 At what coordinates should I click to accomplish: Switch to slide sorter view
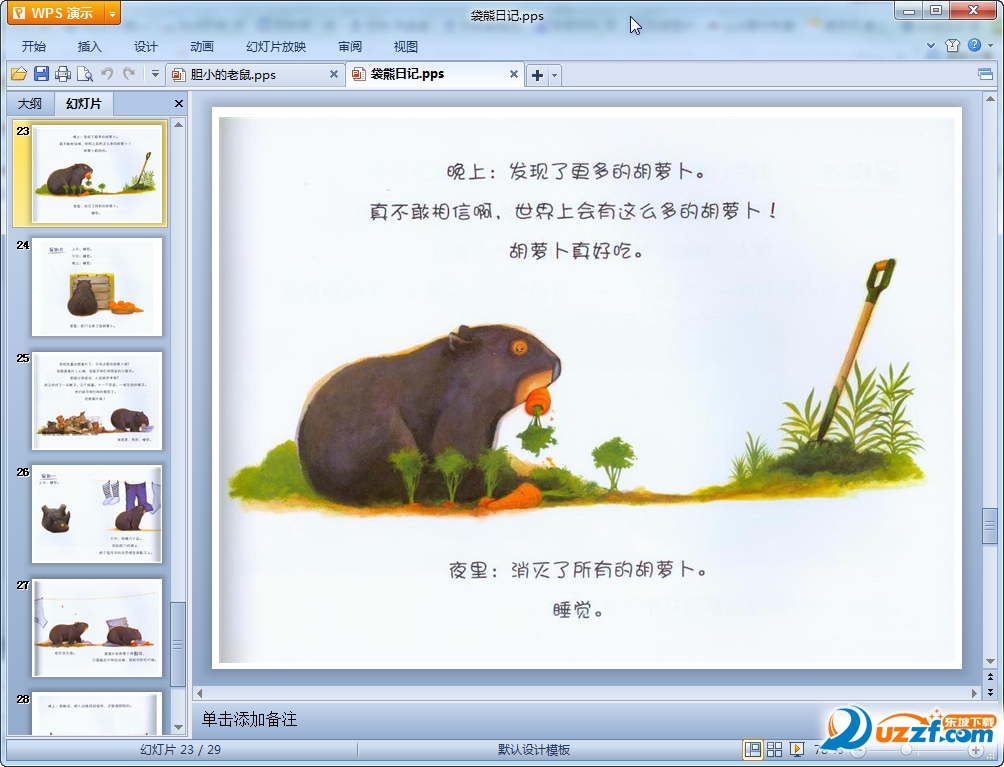pos(774,750)
